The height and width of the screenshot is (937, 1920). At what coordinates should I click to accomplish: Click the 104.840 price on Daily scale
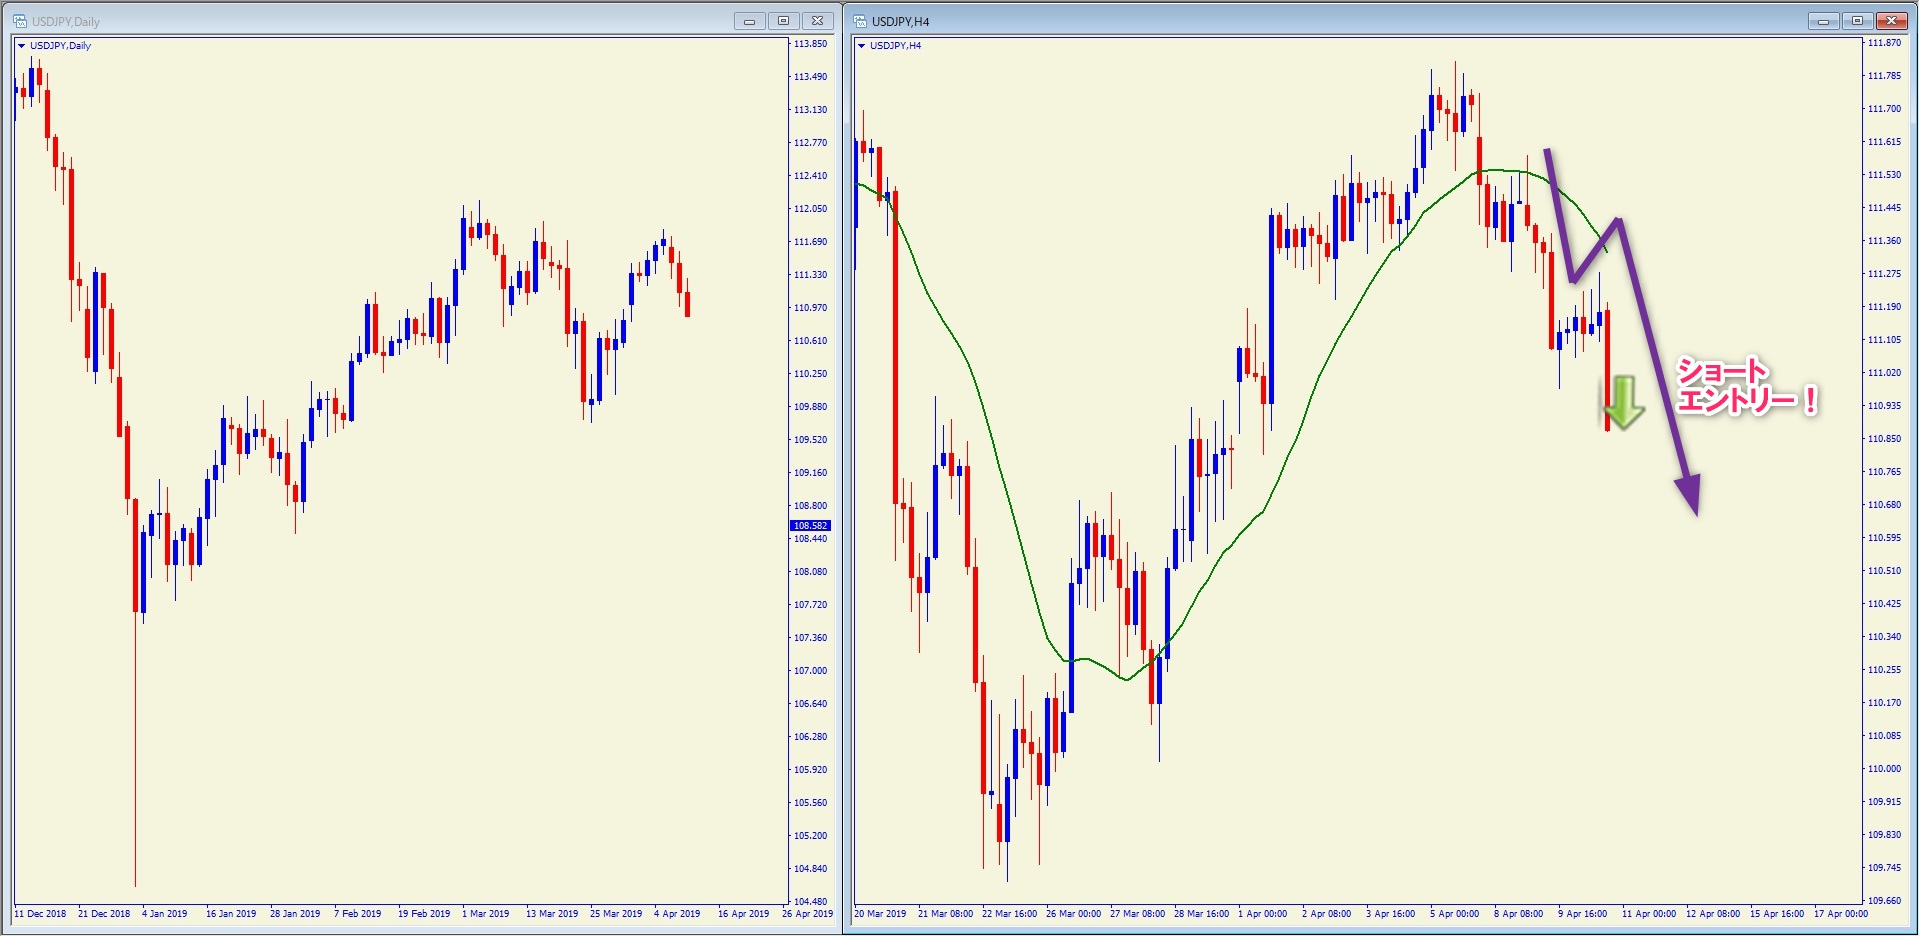tap(811, 869)
